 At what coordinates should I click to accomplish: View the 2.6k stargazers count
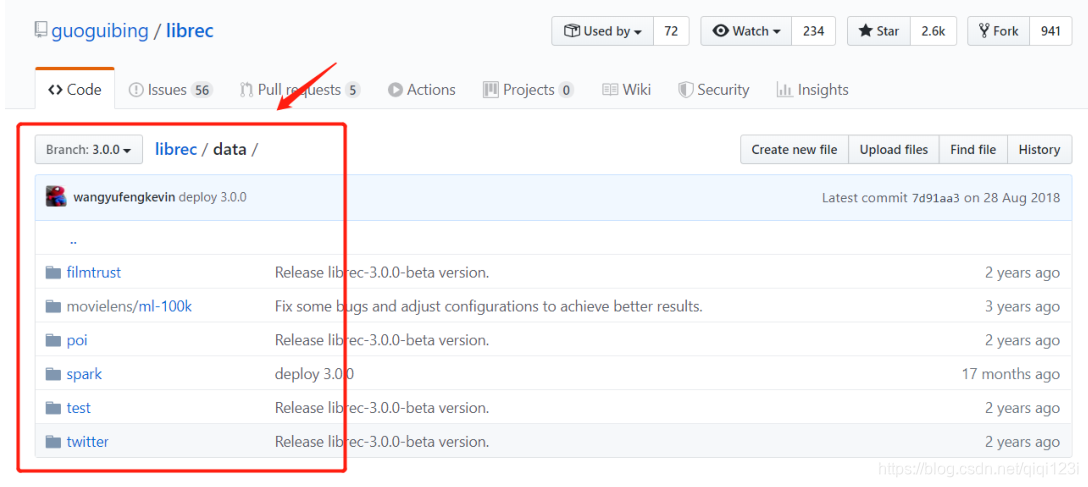[933, 31]
